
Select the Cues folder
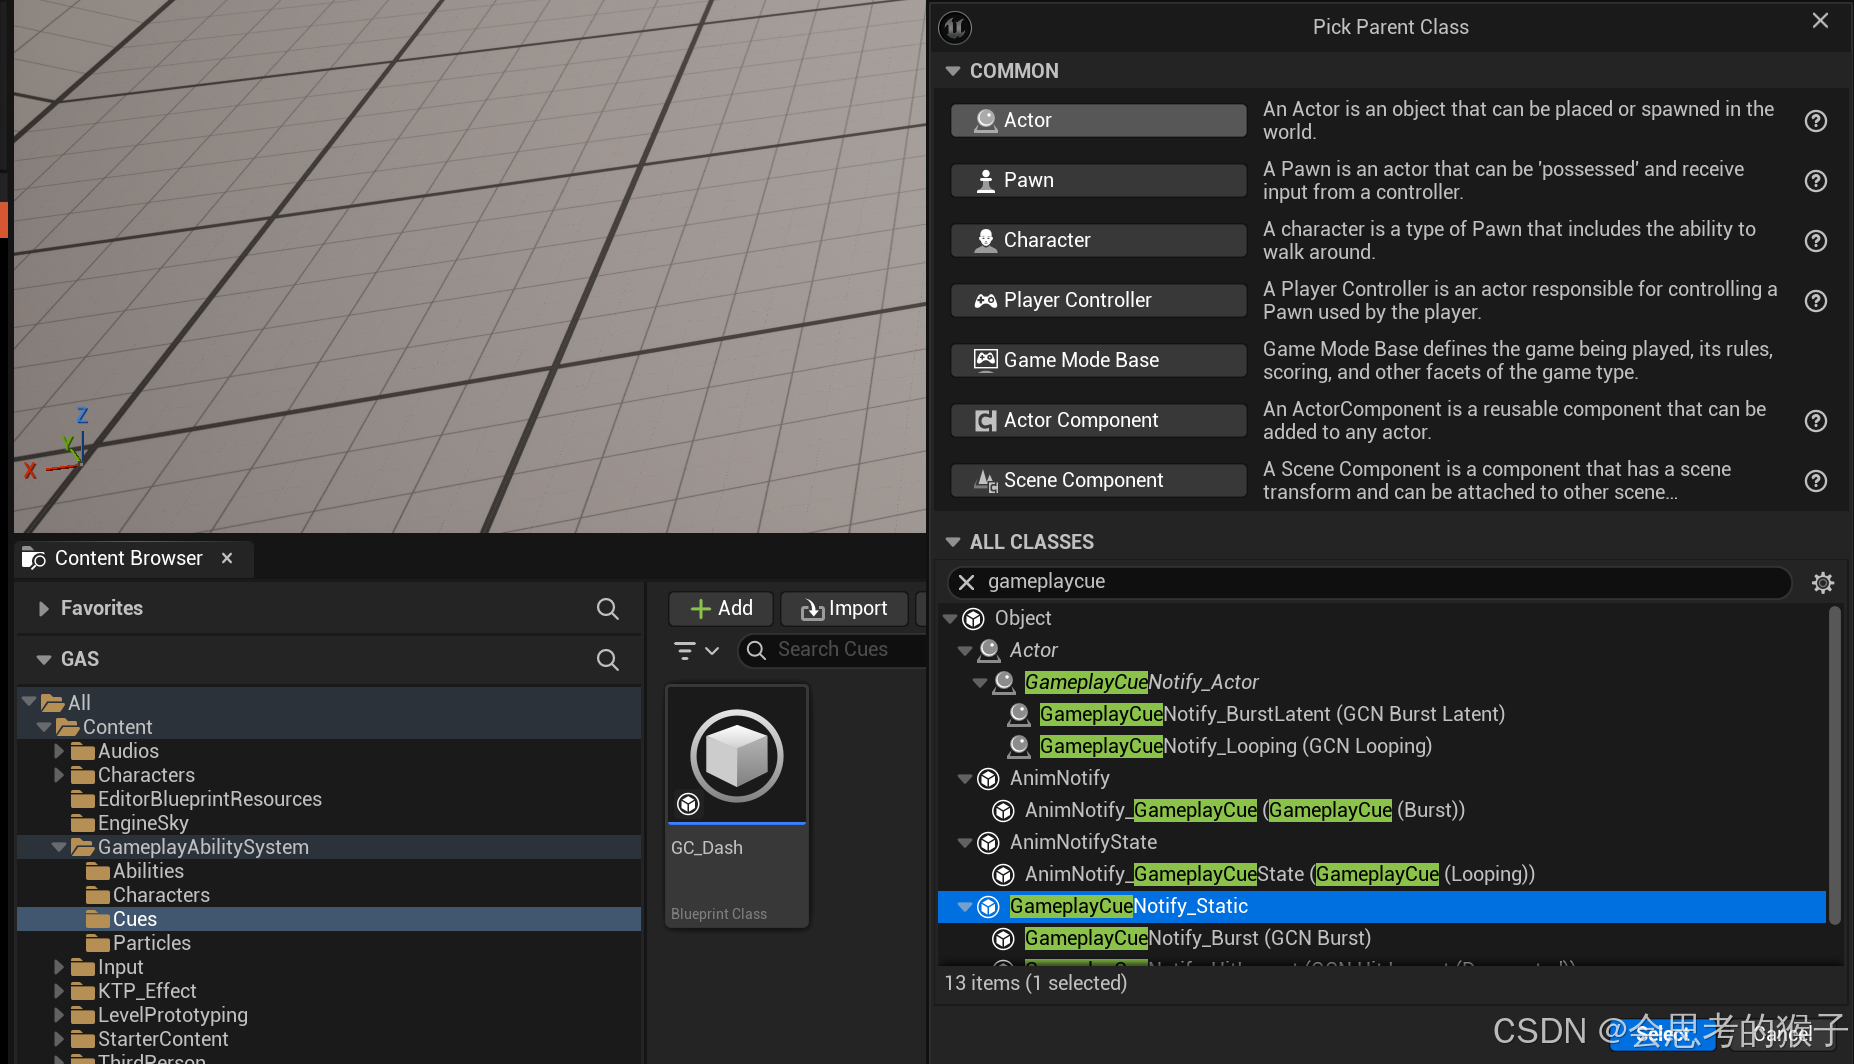pos(135,919)
